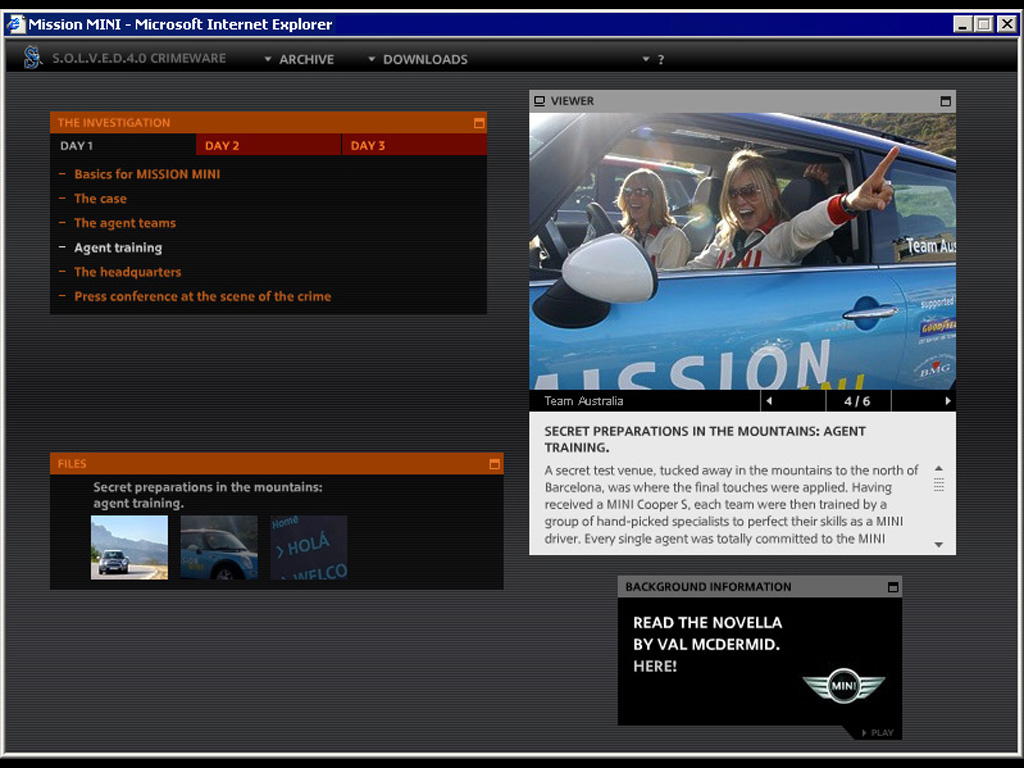
Task: Open The agent teams link
Action: tap(125, 223)
